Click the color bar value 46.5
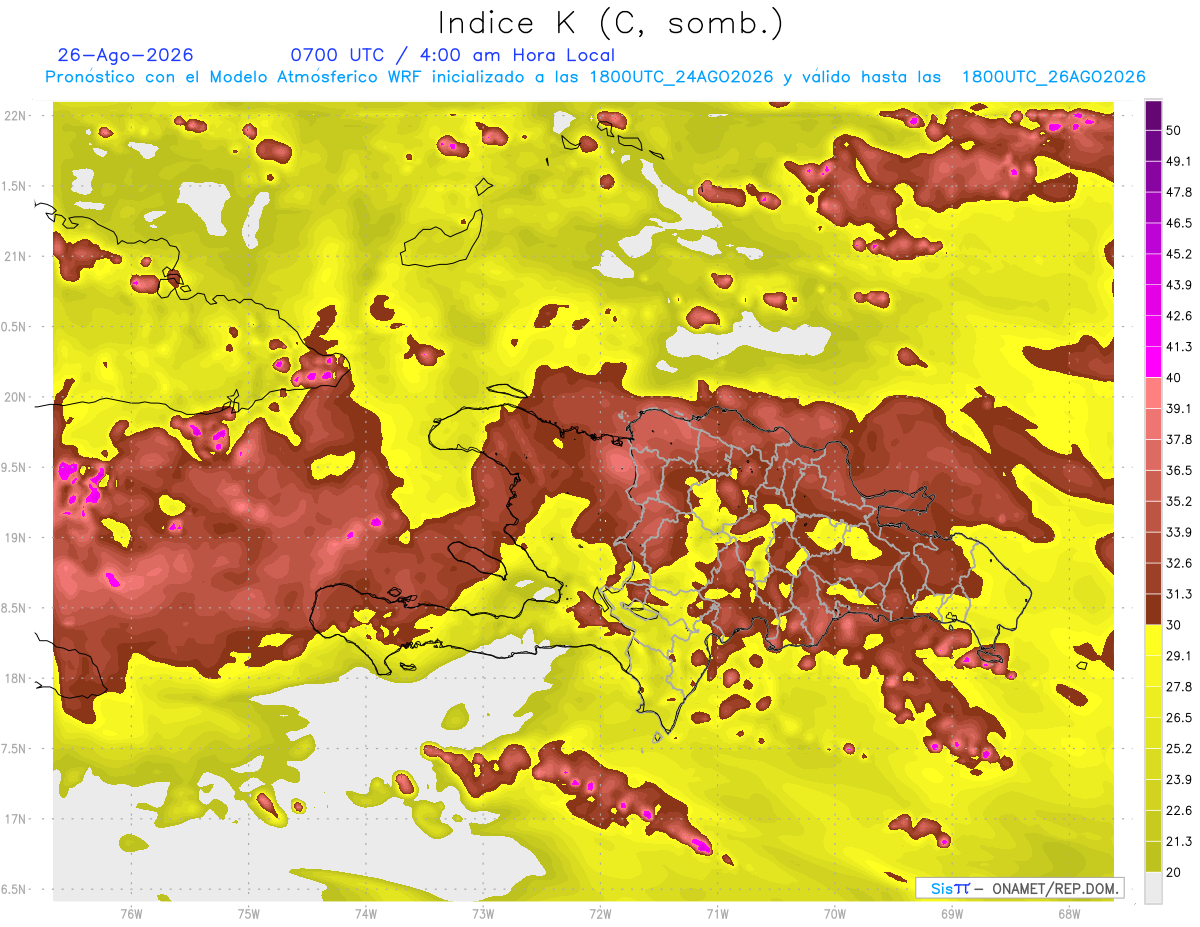The image size is (1200, 927). pos(1179,223)
